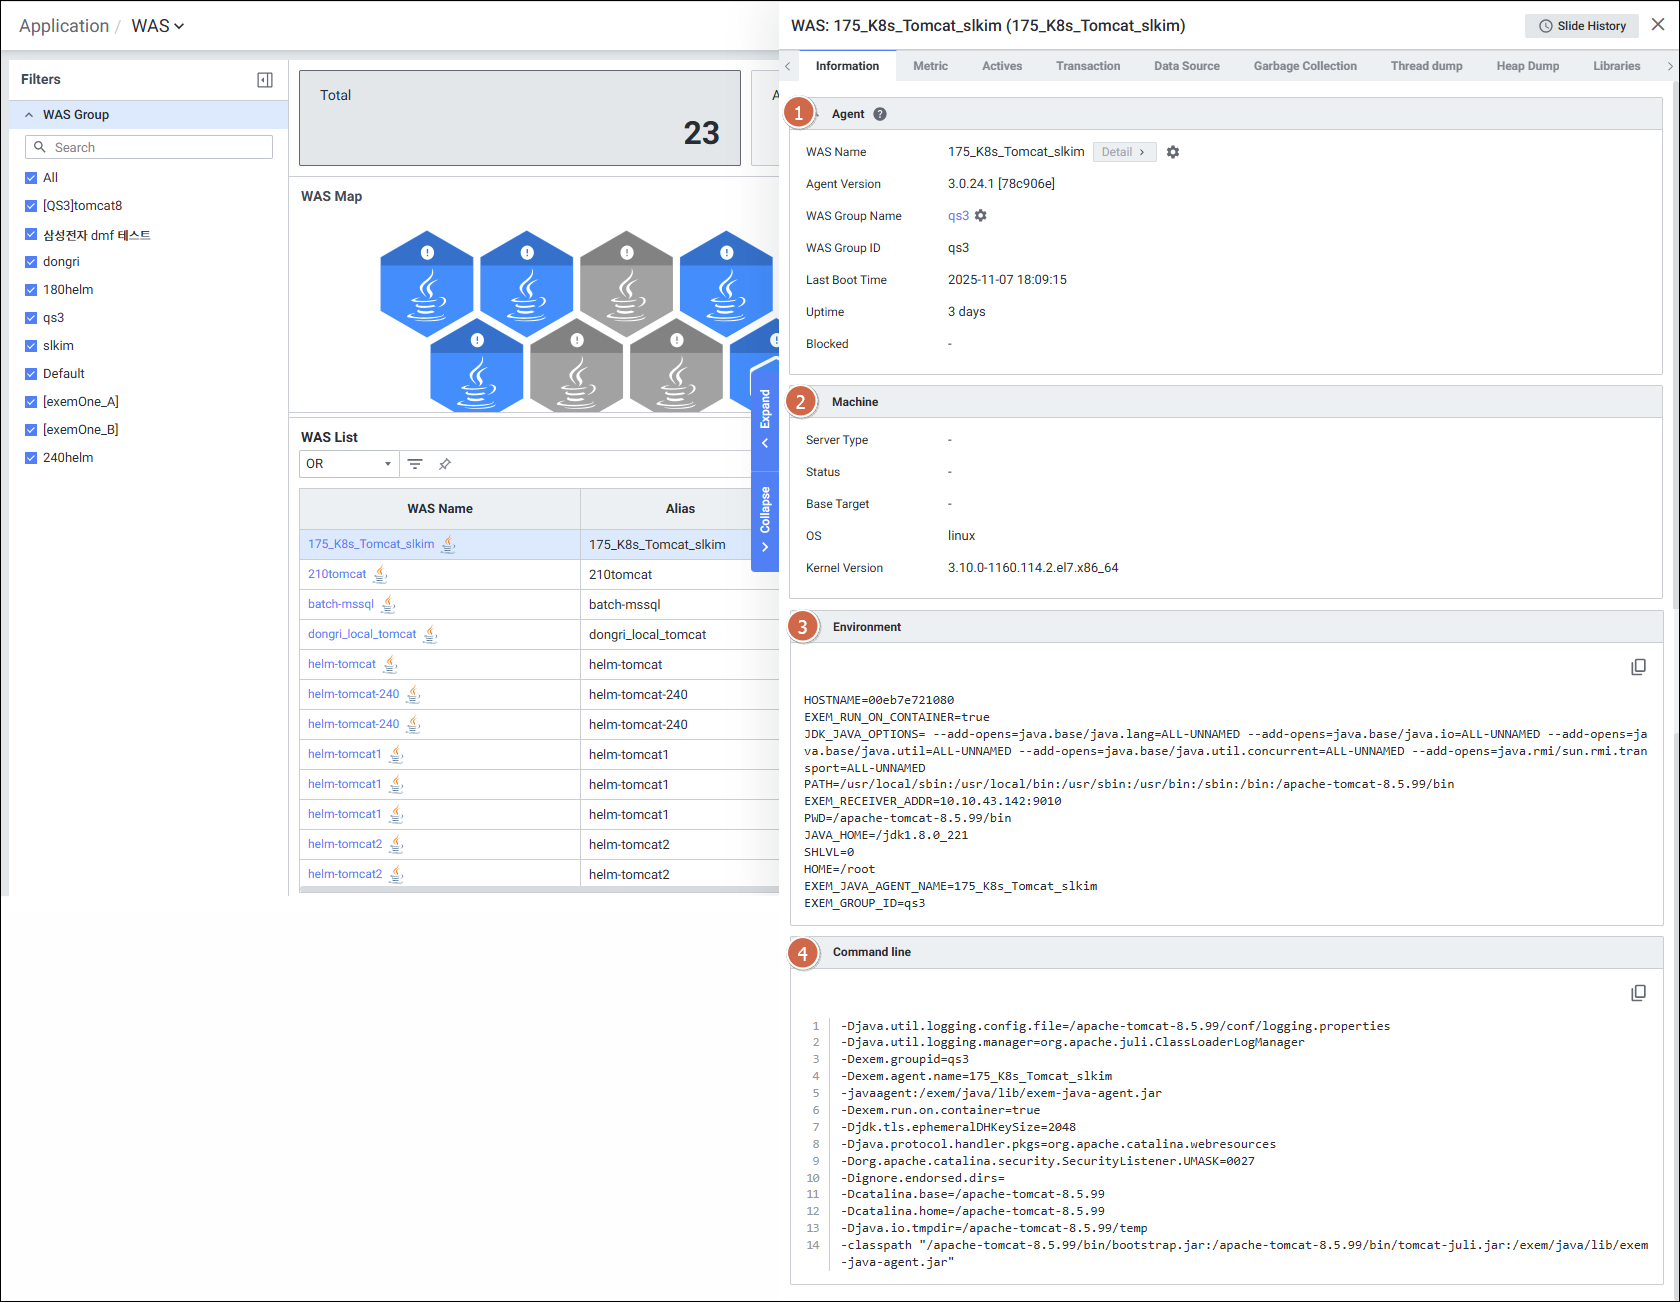The width and height of the screenshot is (1680, 1302).
Task: Open the Thread dump tab
Action: pos(1425,66)
